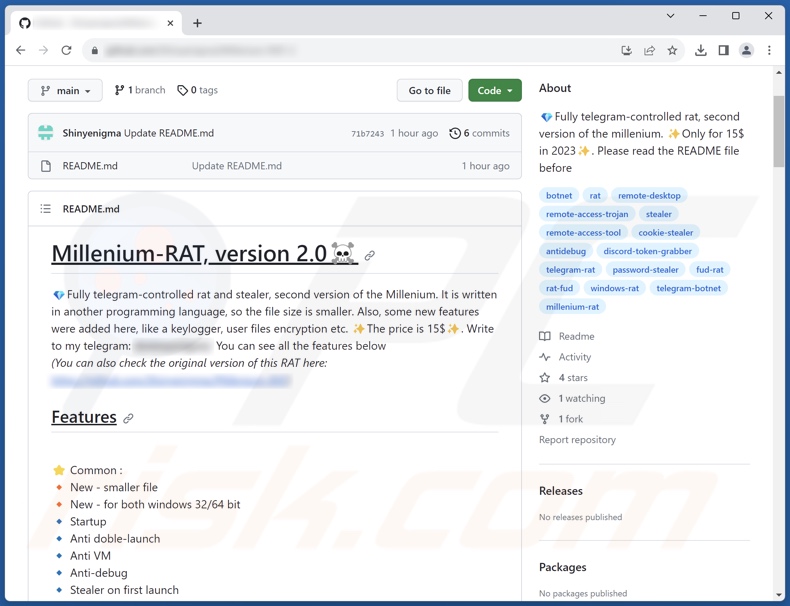Click the share page icon
The height and width of the screenshot is (606, 790).
click(x=649, y=50)
